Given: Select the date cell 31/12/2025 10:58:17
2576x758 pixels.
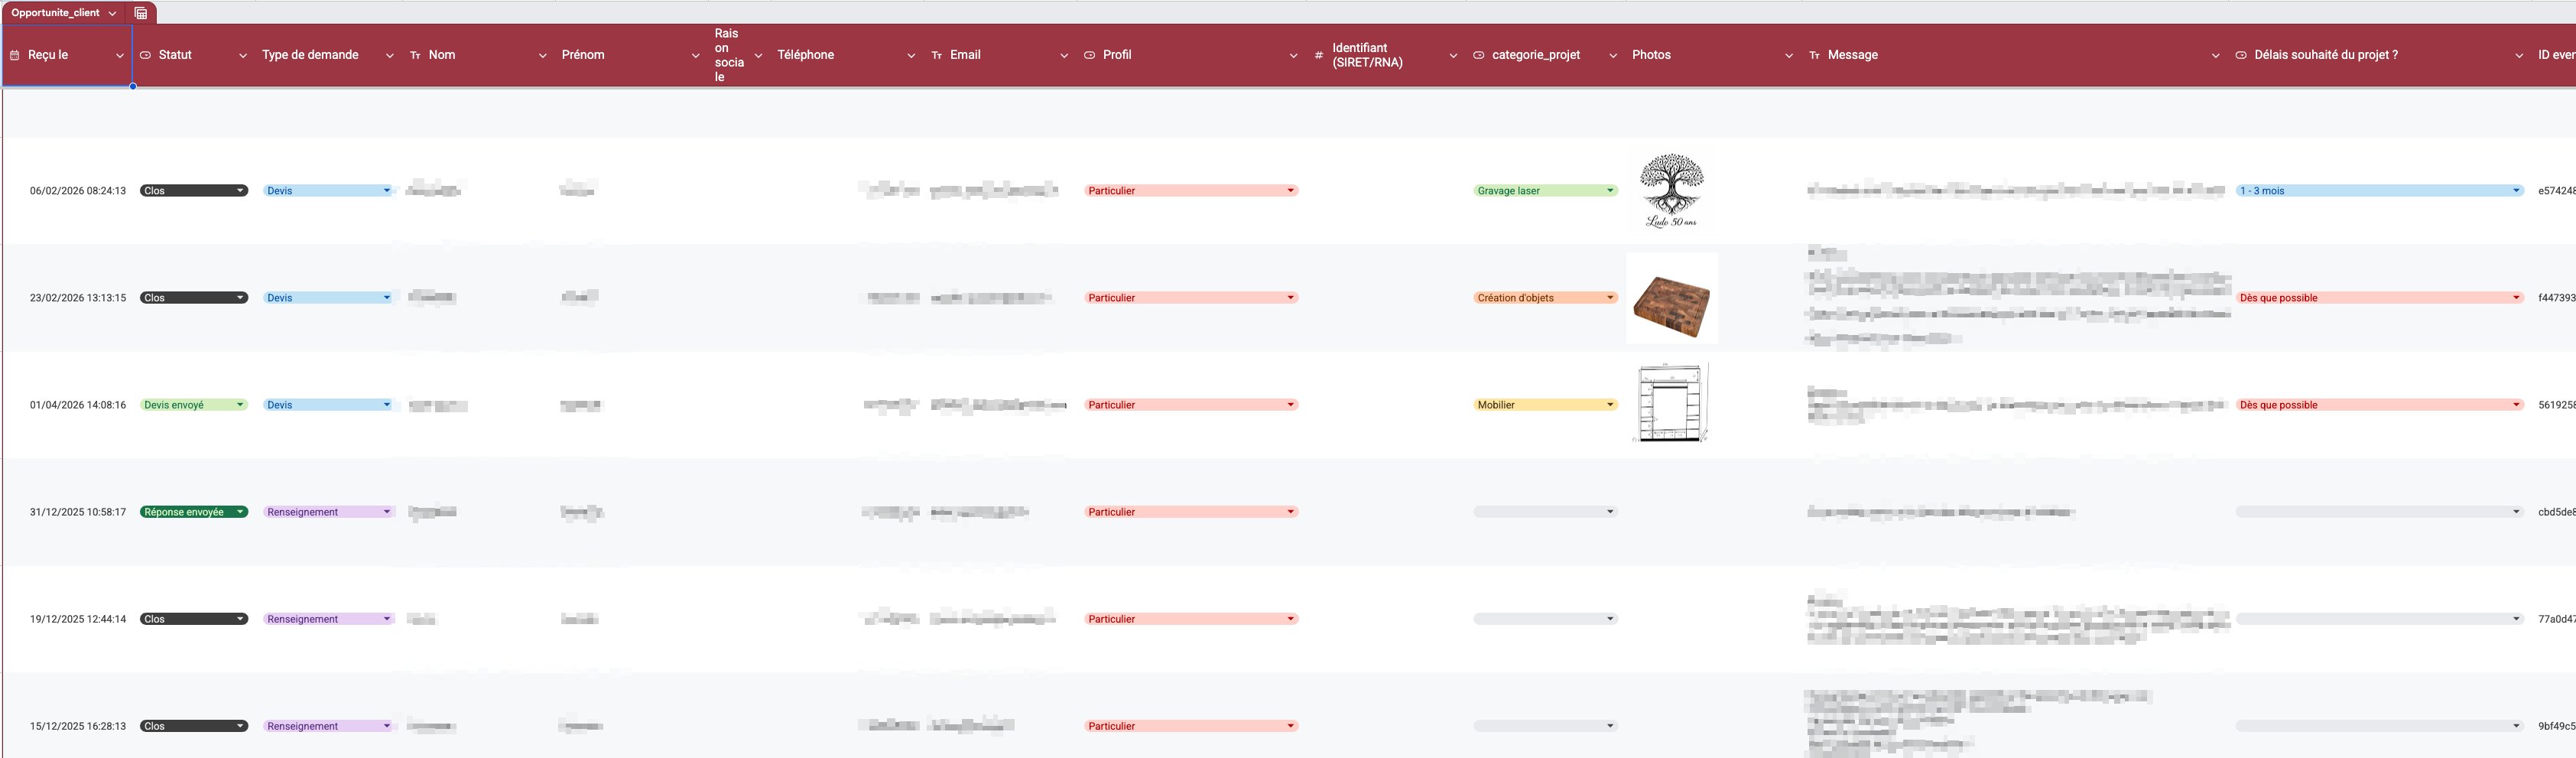Looking at the screenshot, I should tap(78, 512).
